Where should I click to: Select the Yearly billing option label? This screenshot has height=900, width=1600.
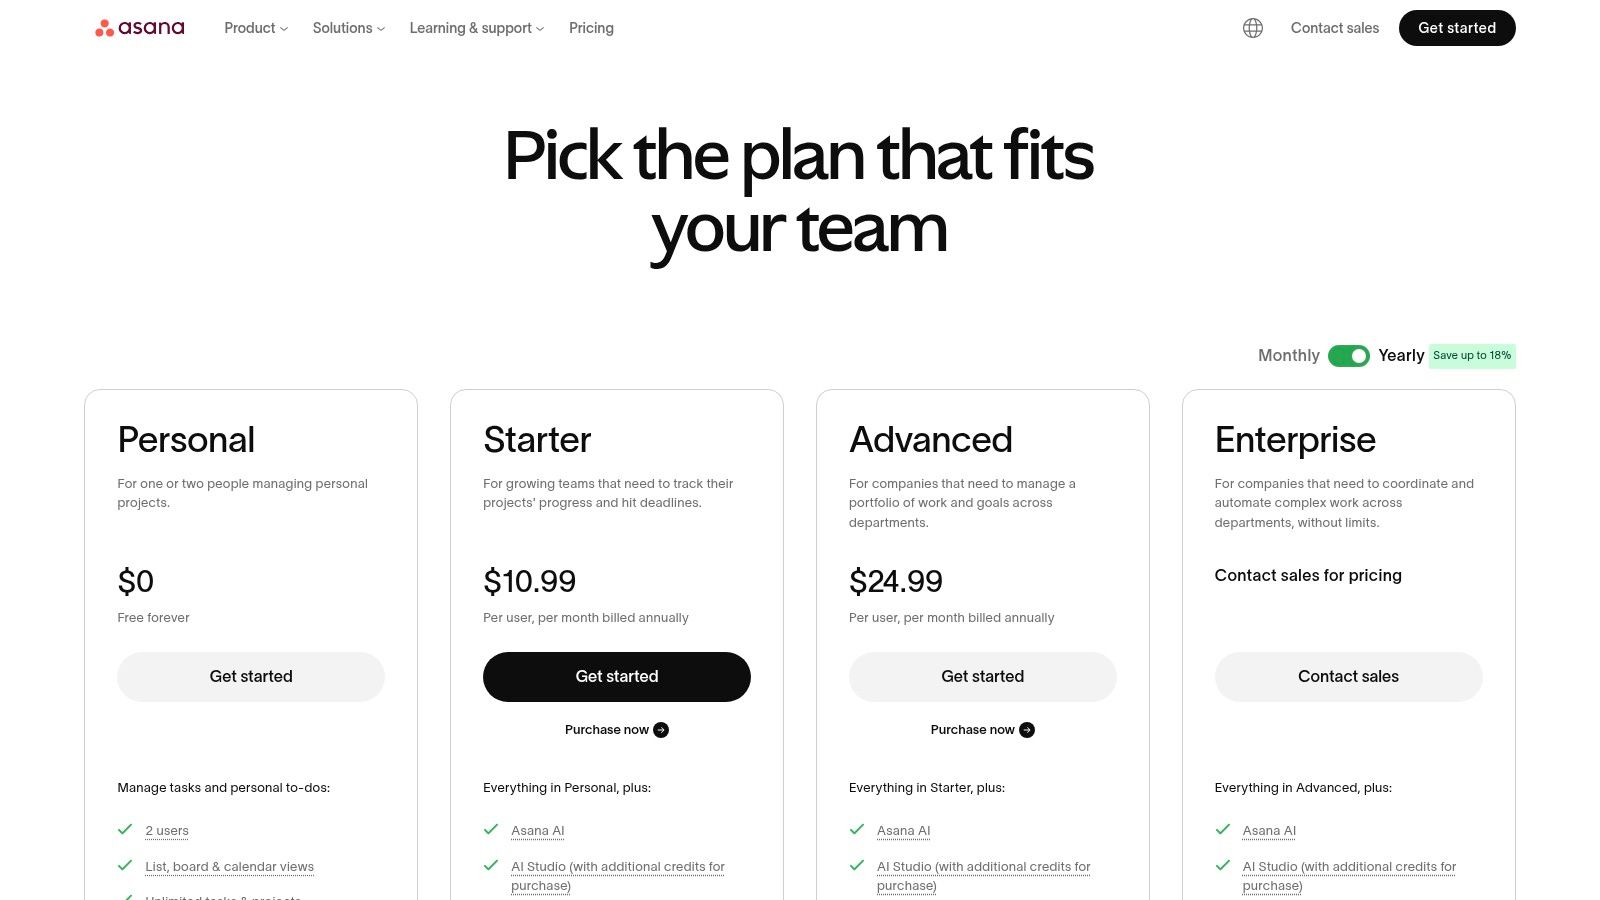click(1400, 356)
